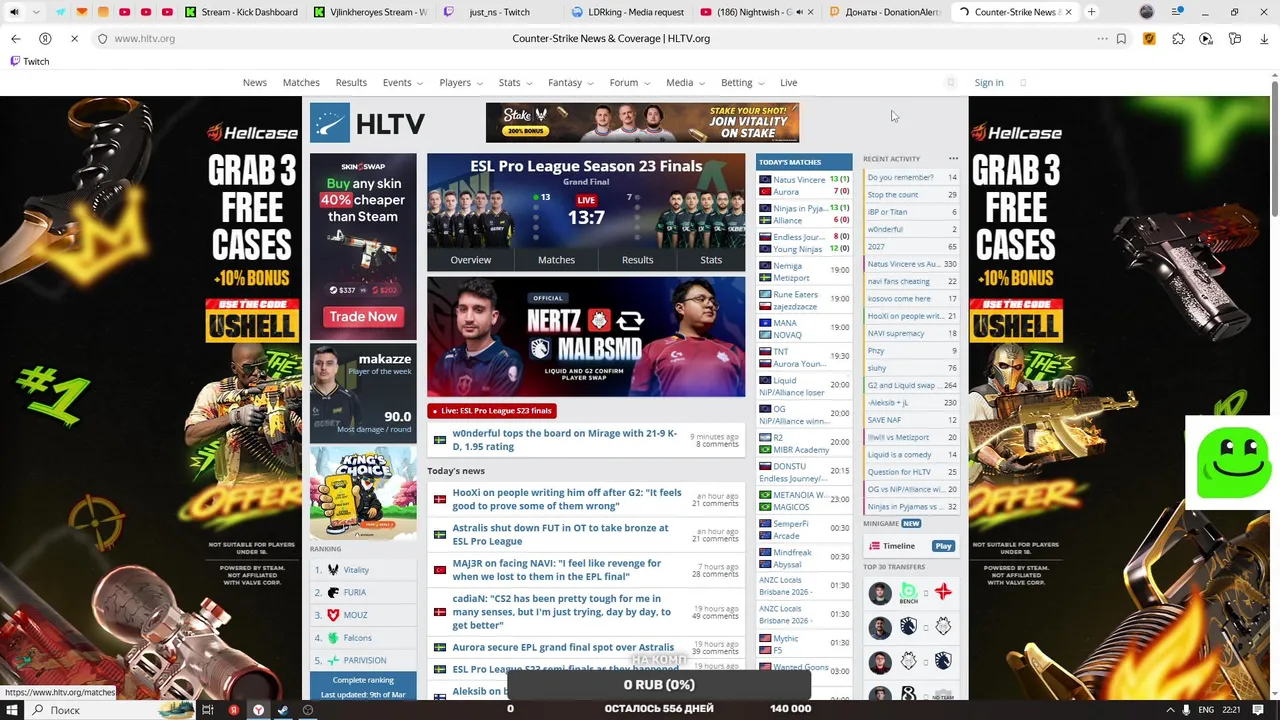Click Complete ranking button
The height and width of the screenshot is (720, 1280).
click(x=363, y=686)
